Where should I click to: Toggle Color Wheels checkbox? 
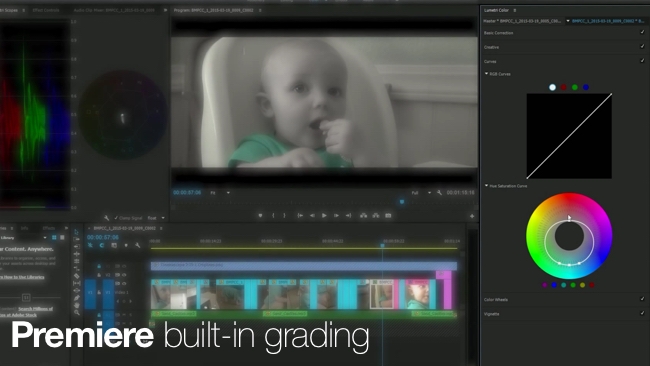click(x=642, y=298)
